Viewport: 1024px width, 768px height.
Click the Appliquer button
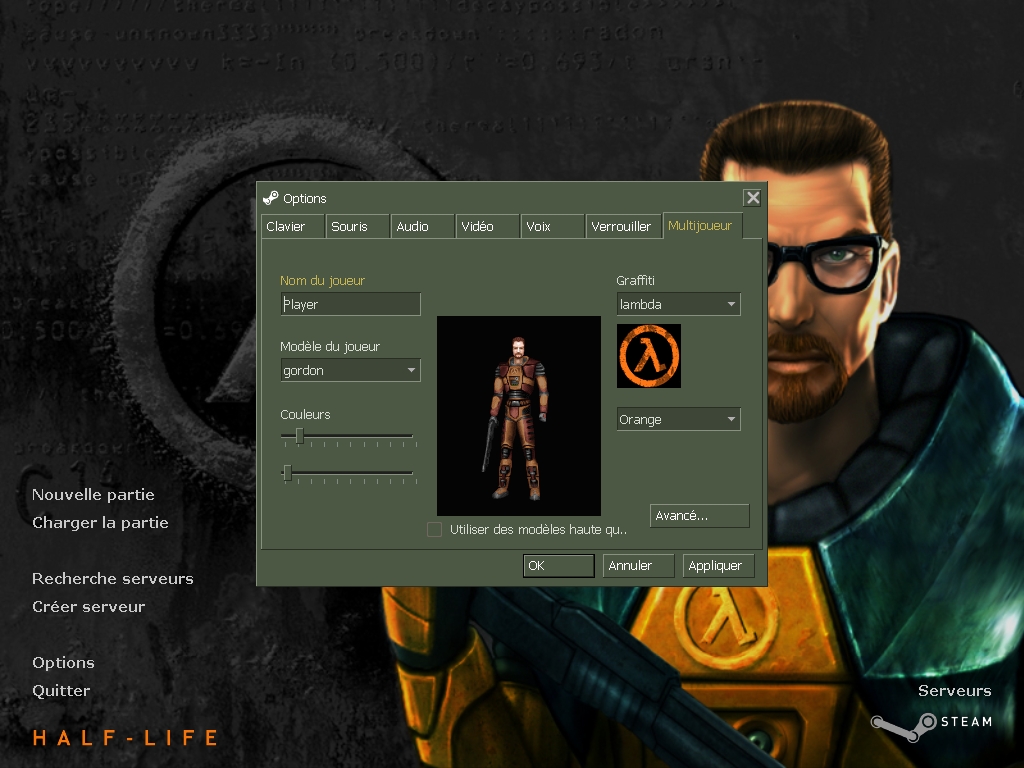(716, 566)
